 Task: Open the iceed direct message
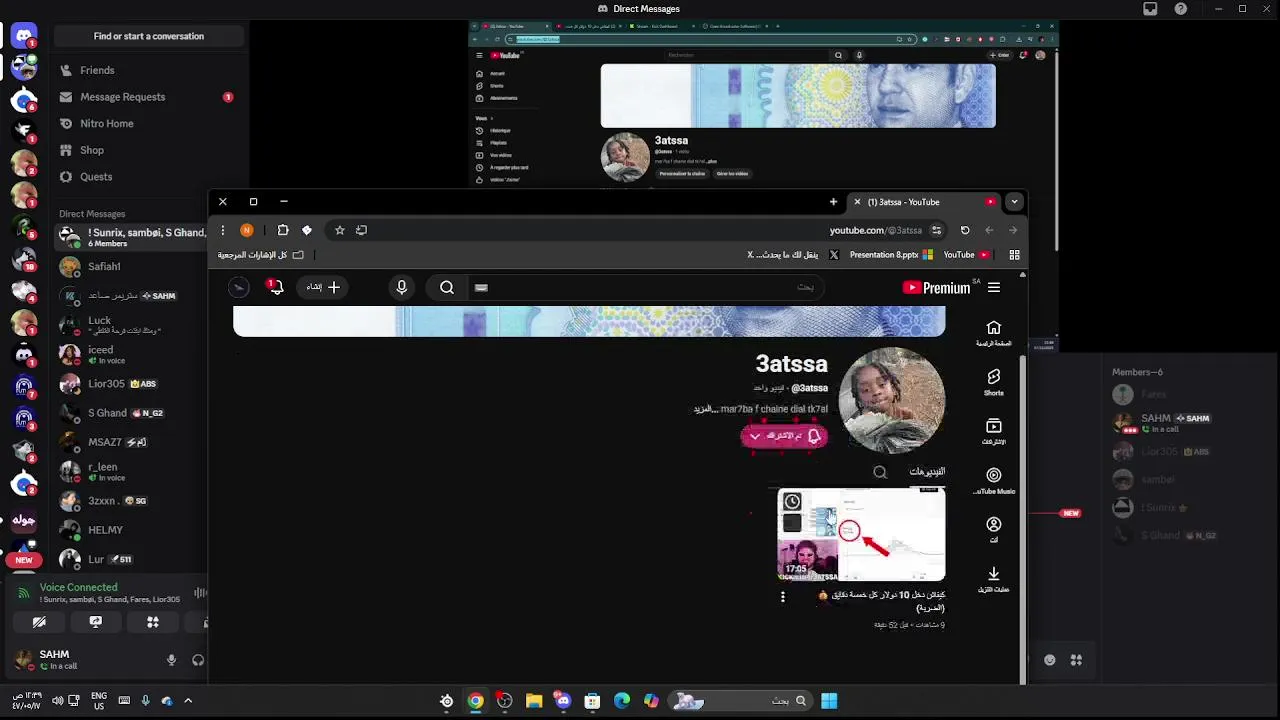130,355
